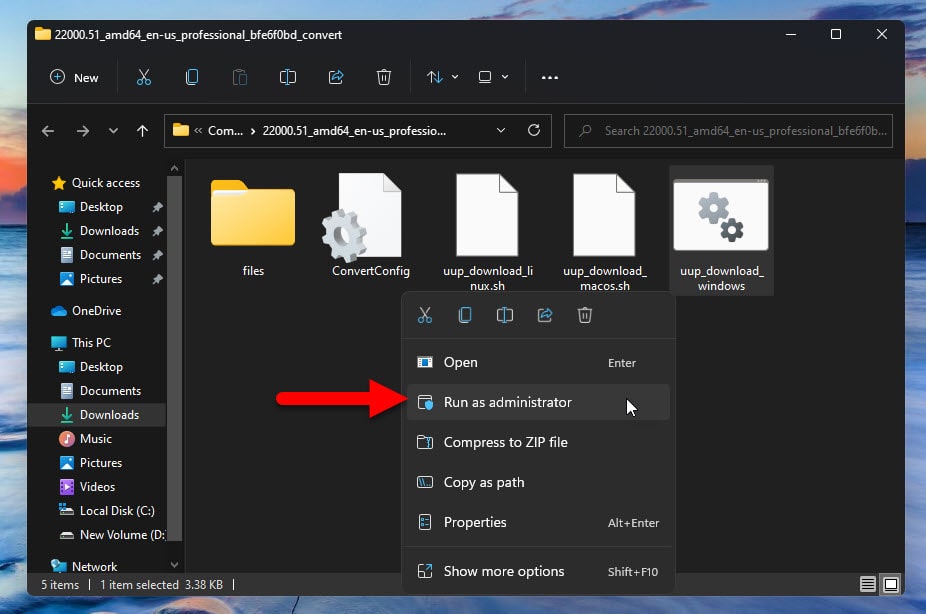The image size is (926, 614).
Task: Click the Copy icon in the context menu
Action: tap(465, 315)
